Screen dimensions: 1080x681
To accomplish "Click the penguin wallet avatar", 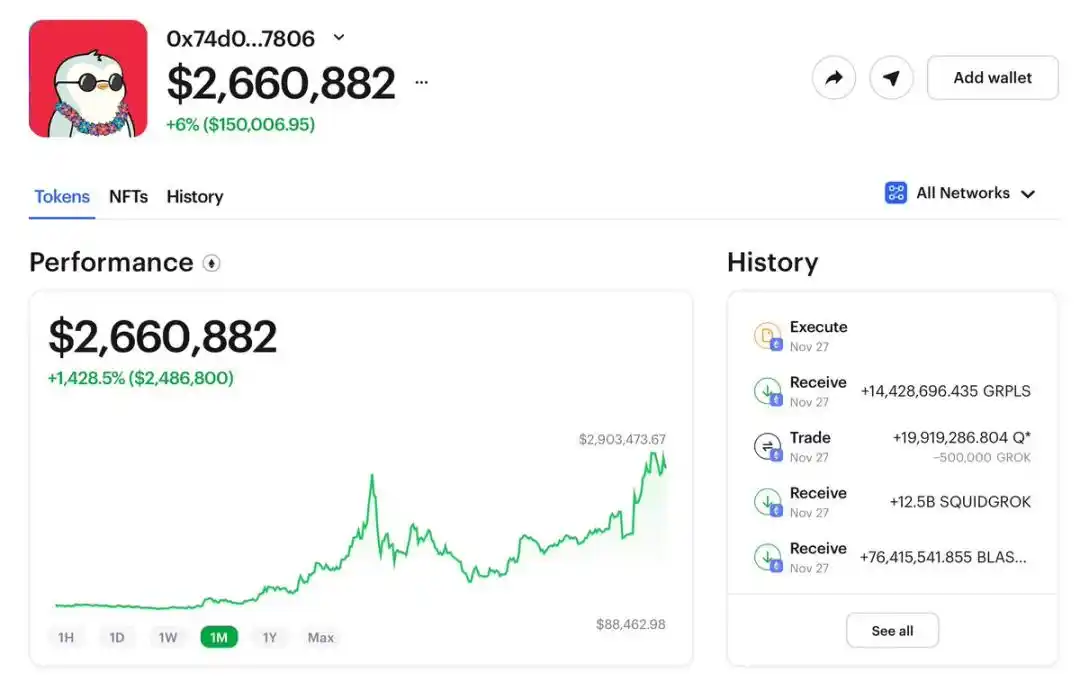I will tap(88, 78).
